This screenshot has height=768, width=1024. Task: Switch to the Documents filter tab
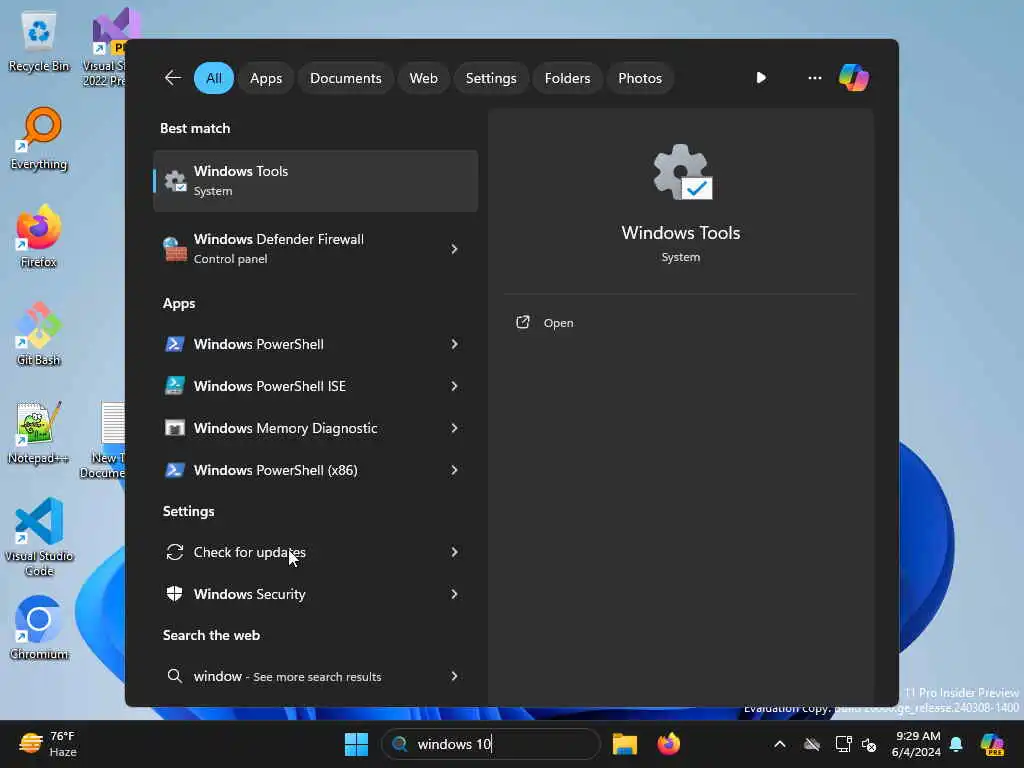(x=345, y=78)
